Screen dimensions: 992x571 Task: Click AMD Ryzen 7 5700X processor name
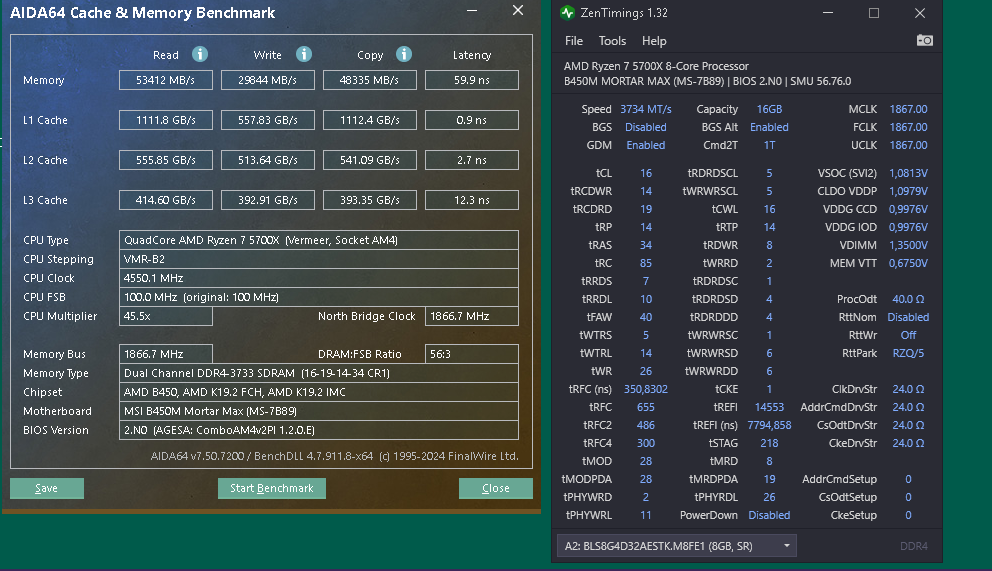point(656,66)
